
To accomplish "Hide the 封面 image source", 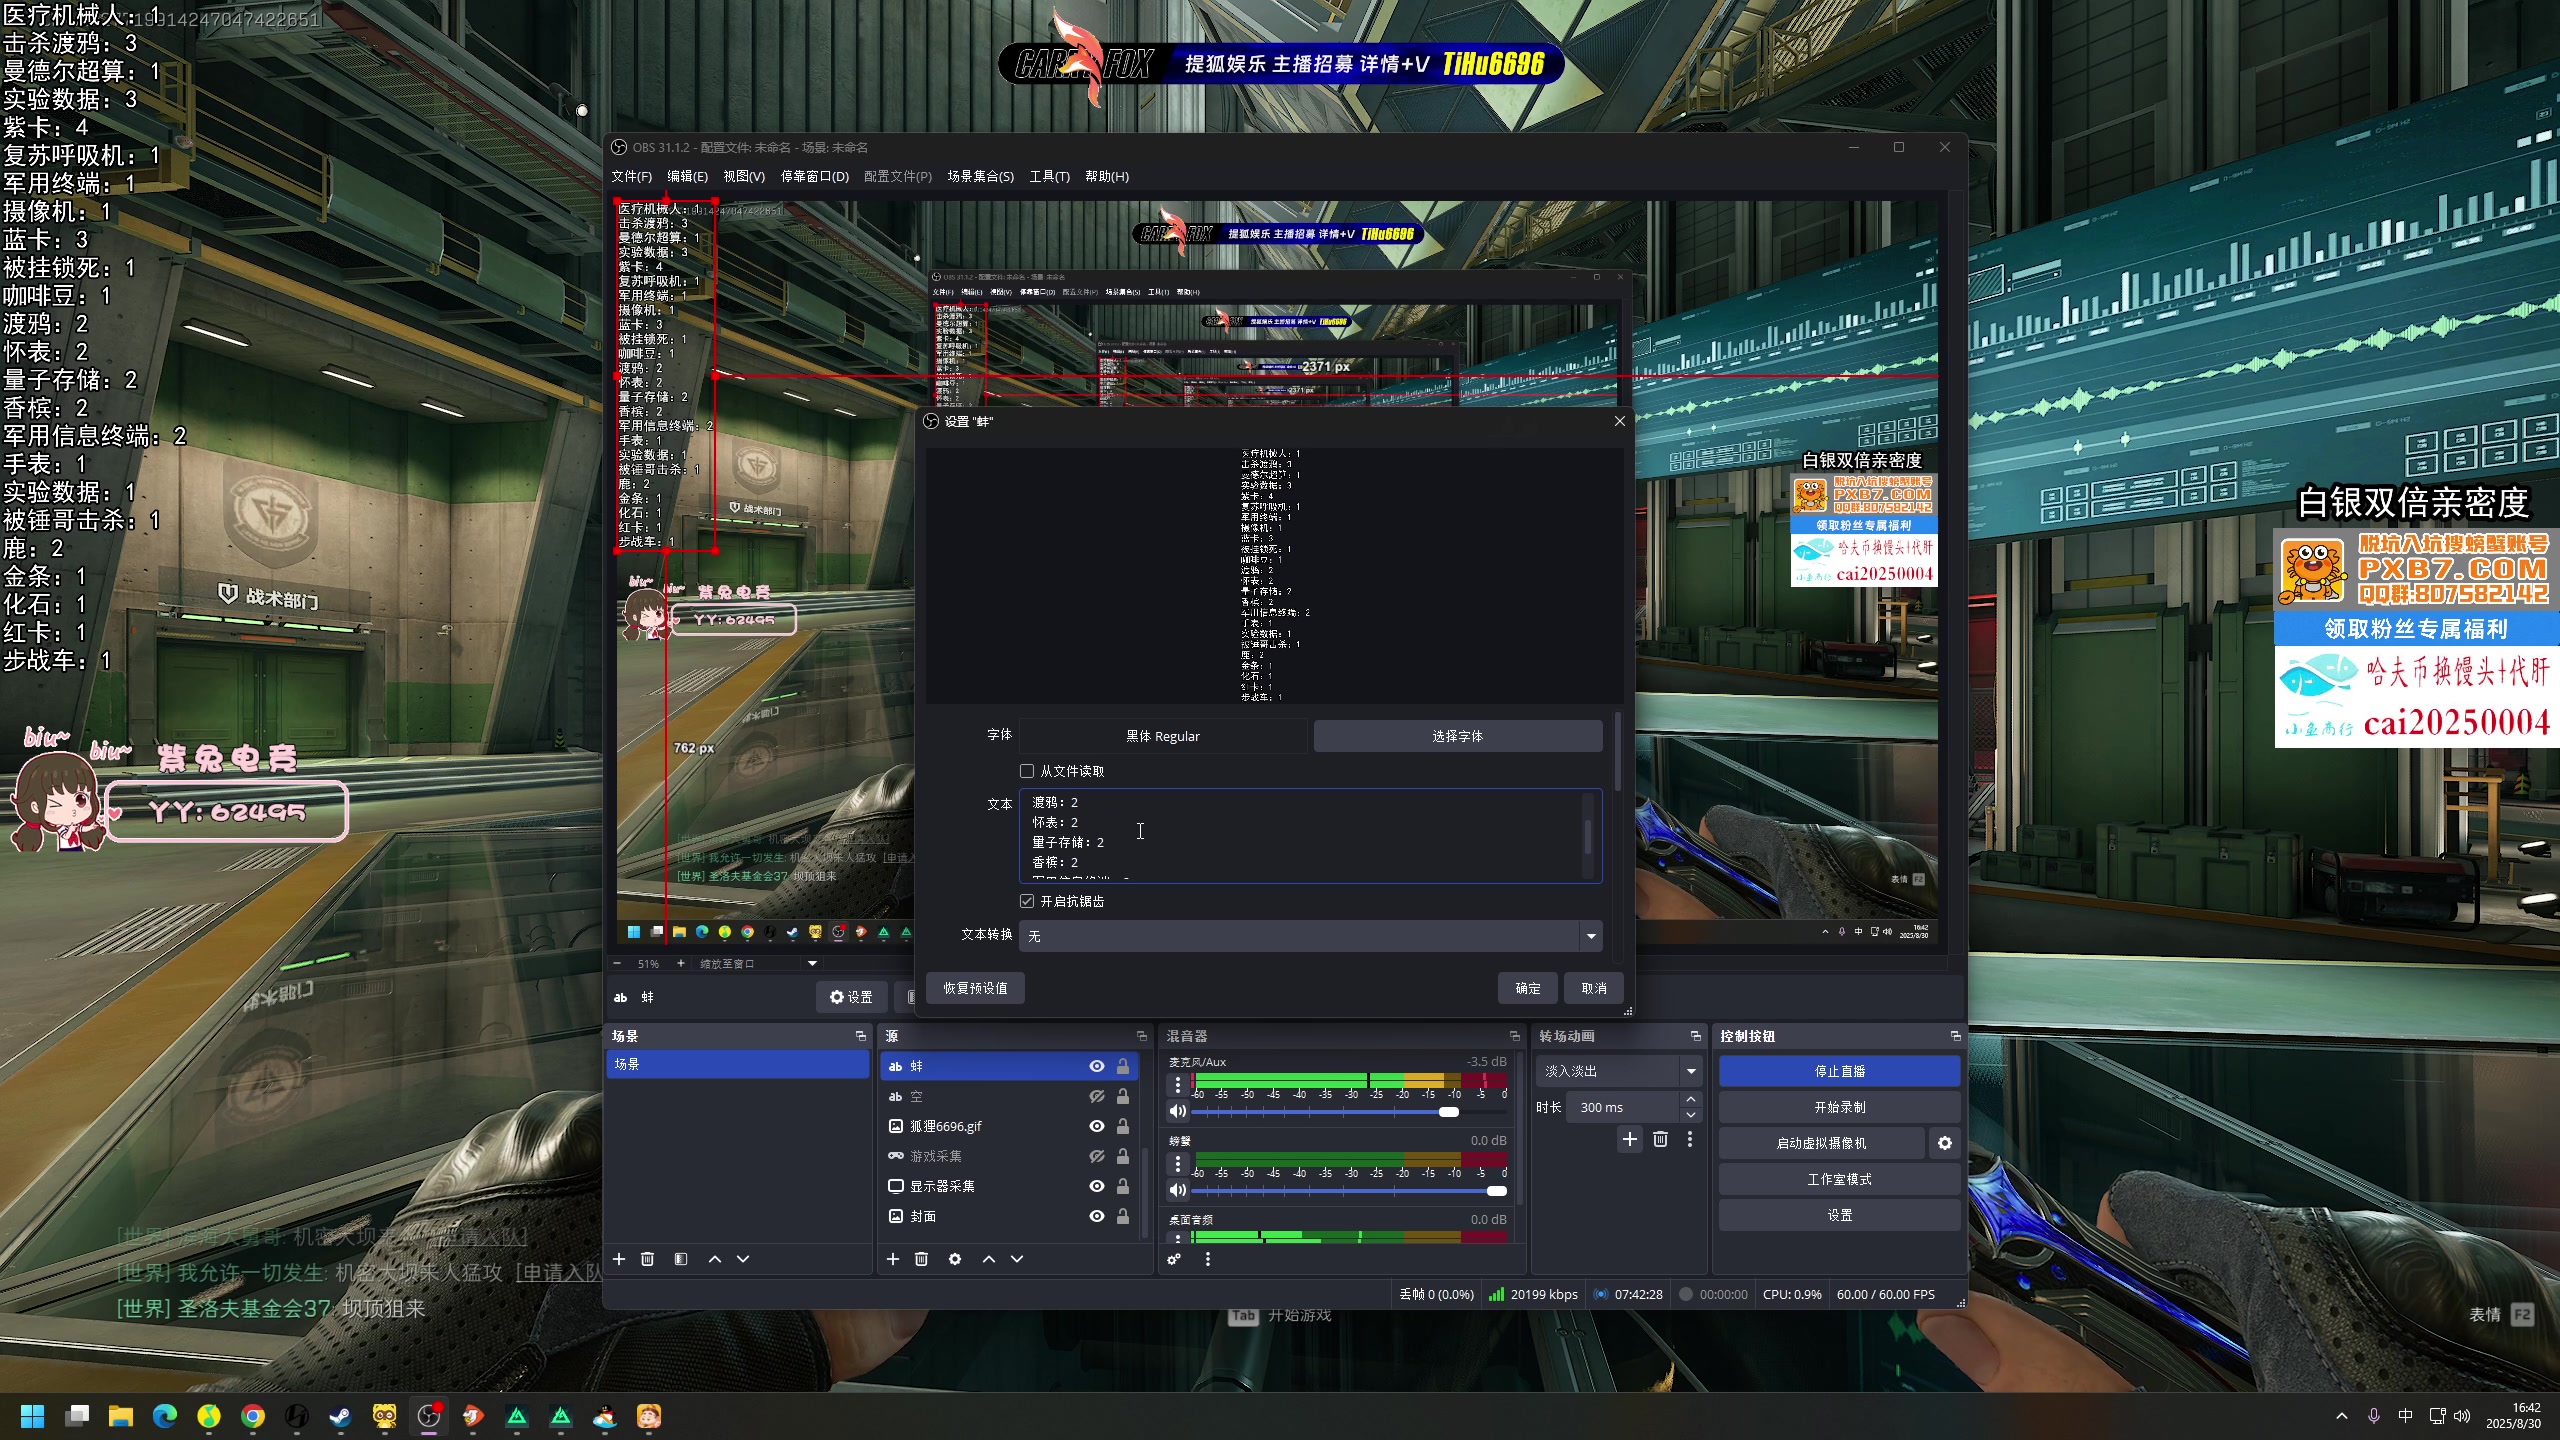I will (1097, 1216).
